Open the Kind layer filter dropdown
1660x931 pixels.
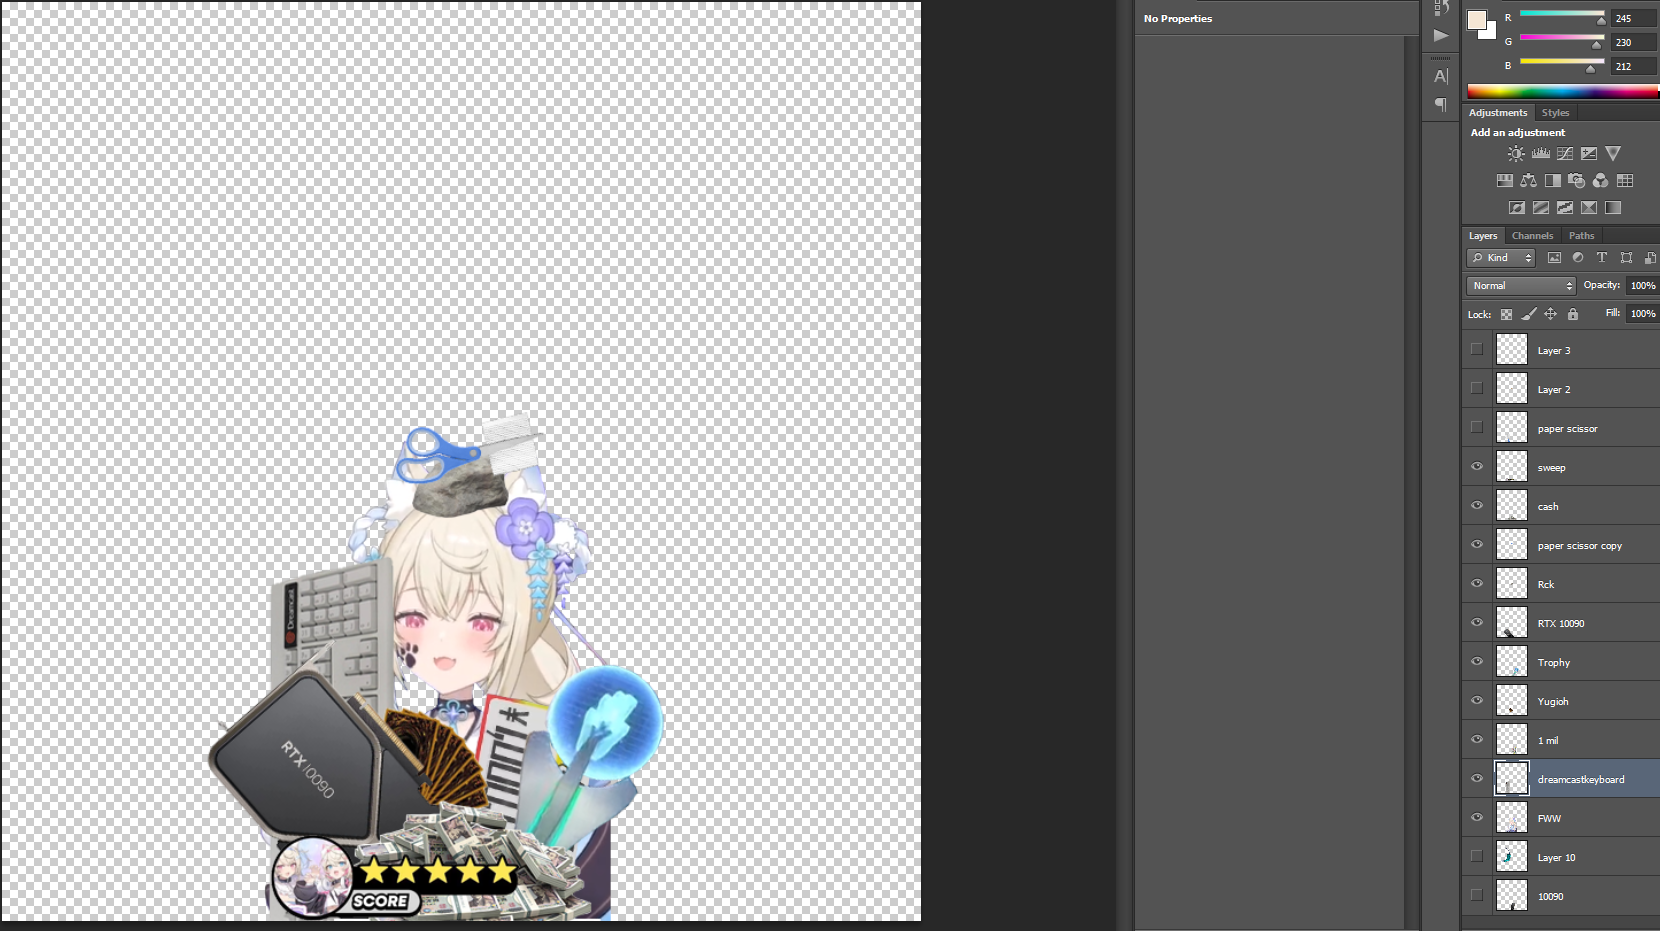point(1501,258)
